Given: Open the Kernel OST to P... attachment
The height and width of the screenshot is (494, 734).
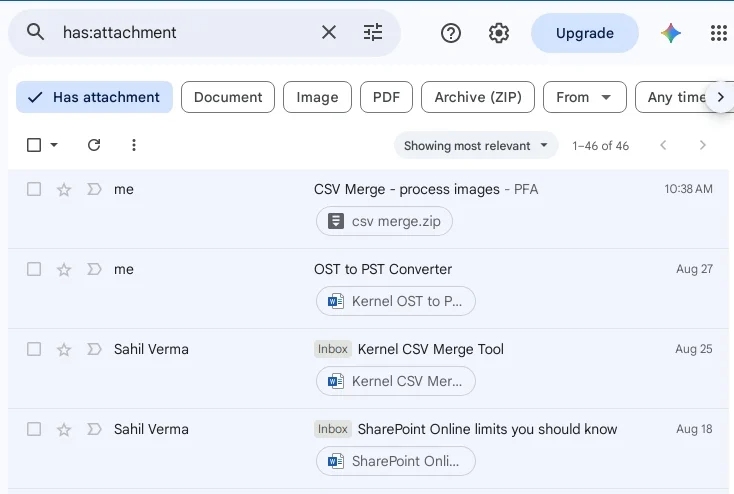Looking at the screenshot, I should point(396,301).
